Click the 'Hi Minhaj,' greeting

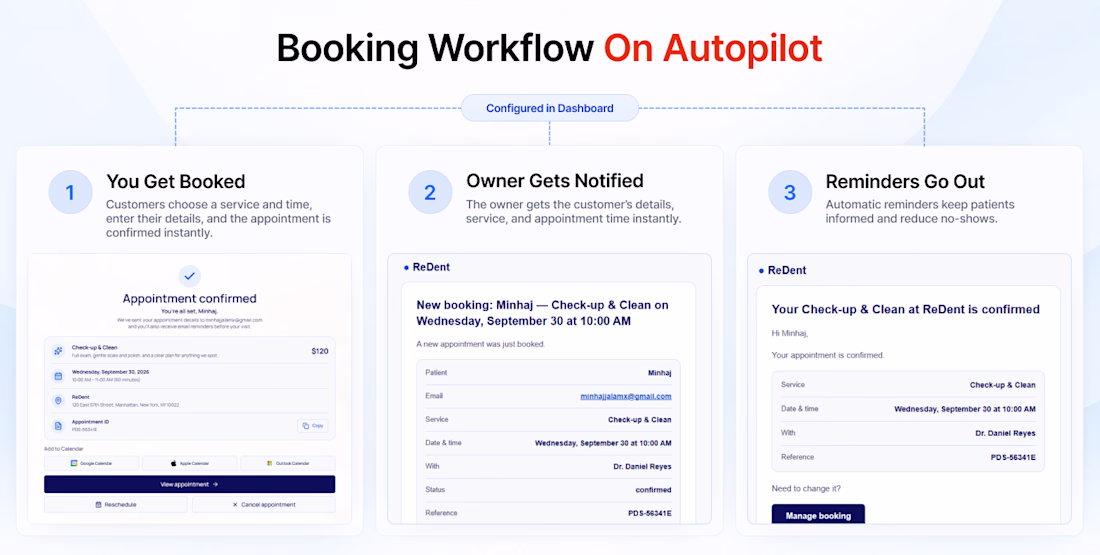[x=790, y=333]
